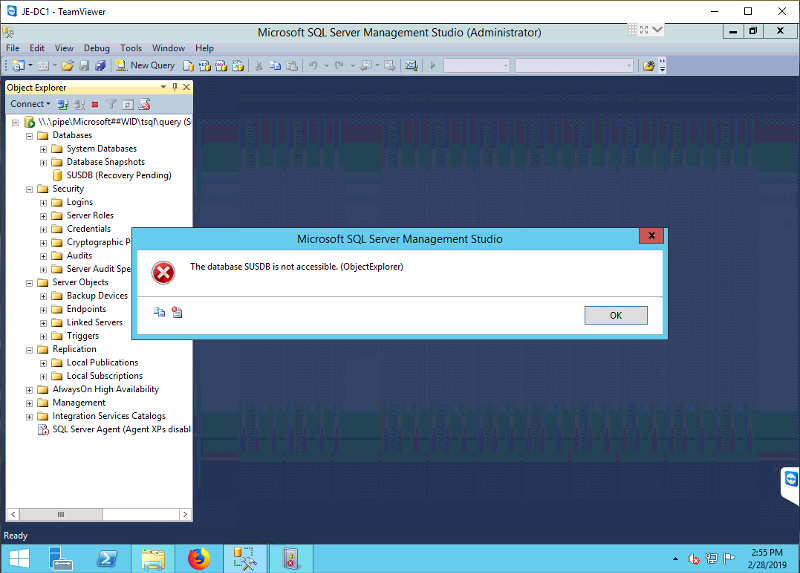The image size is (800, 573).
Task: Expand the Server Roles folder
Action: coord(43,216)
